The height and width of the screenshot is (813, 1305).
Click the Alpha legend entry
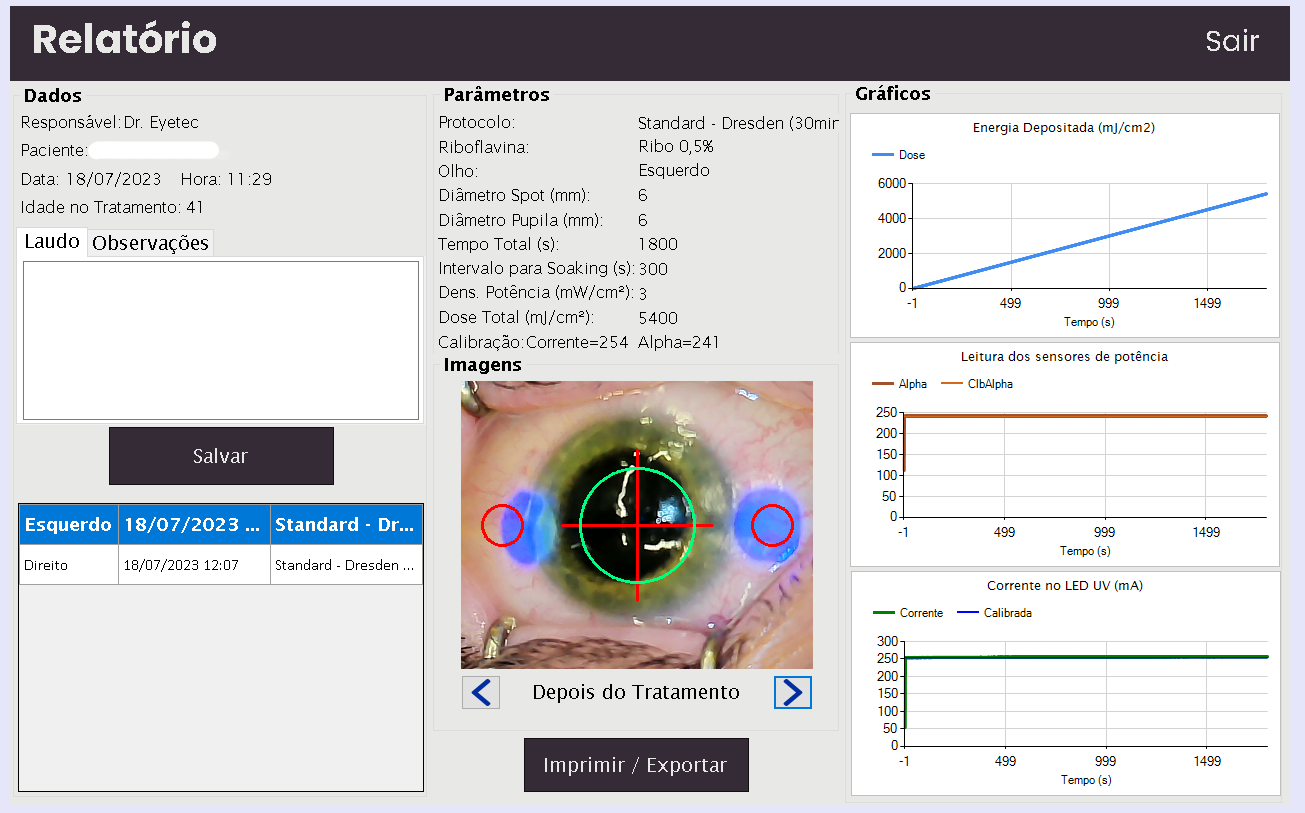[x=900, y=384]
